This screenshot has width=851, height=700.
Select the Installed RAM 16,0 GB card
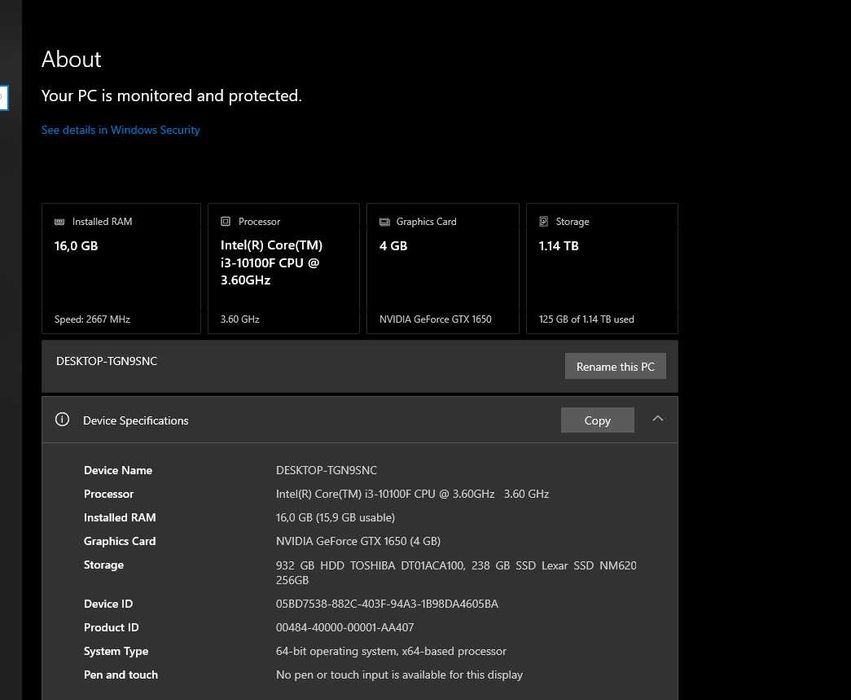click(x=121, y=268)
